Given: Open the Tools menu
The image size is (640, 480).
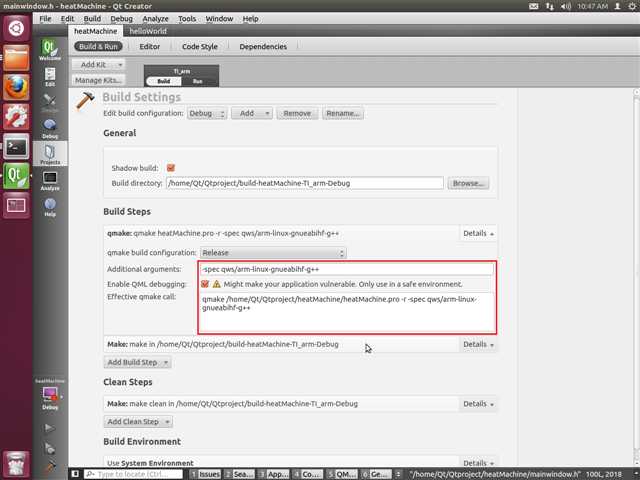Looking at the screenshot, I should (187, 19).
